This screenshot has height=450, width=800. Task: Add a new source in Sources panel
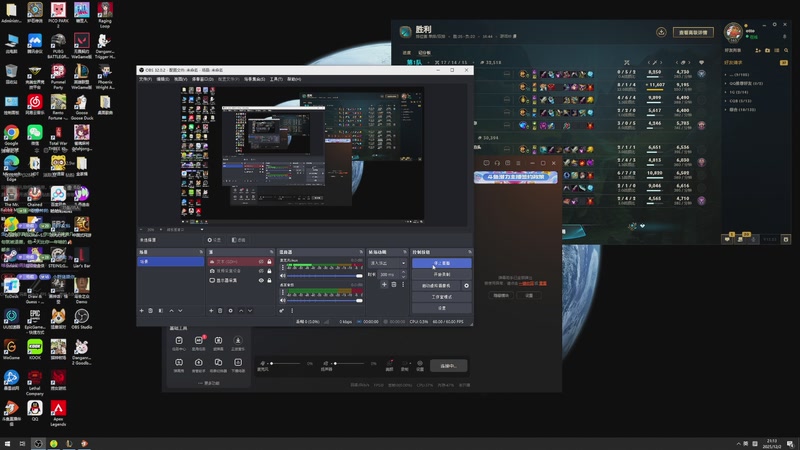click(x=211, y=311)
